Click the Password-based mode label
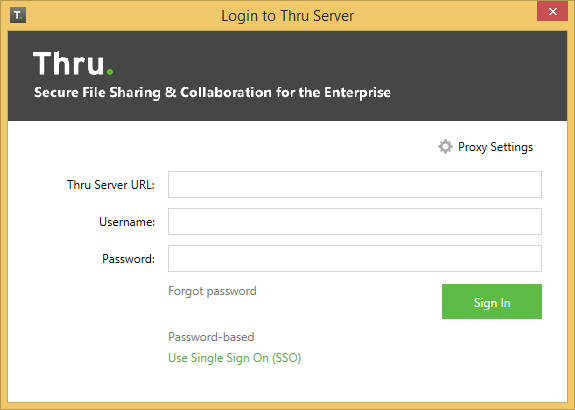Image resolution: width=575 pixels, height=410 pixels. click(211, 337)
